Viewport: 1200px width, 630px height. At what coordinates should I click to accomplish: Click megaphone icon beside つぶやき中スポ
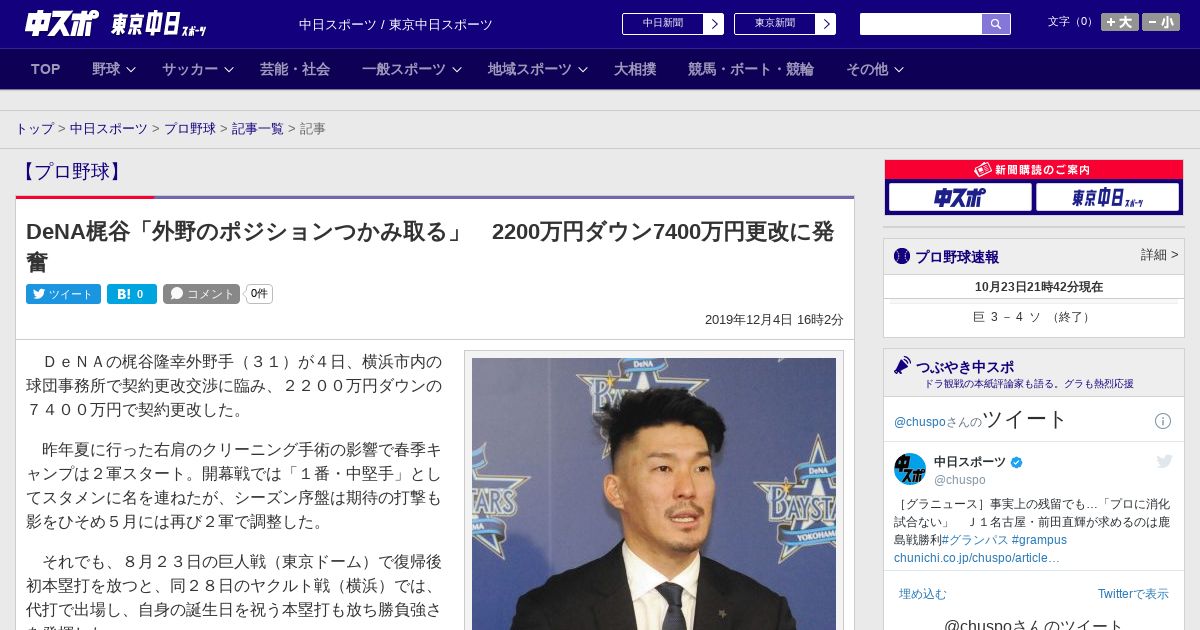[x=902, y=366]
